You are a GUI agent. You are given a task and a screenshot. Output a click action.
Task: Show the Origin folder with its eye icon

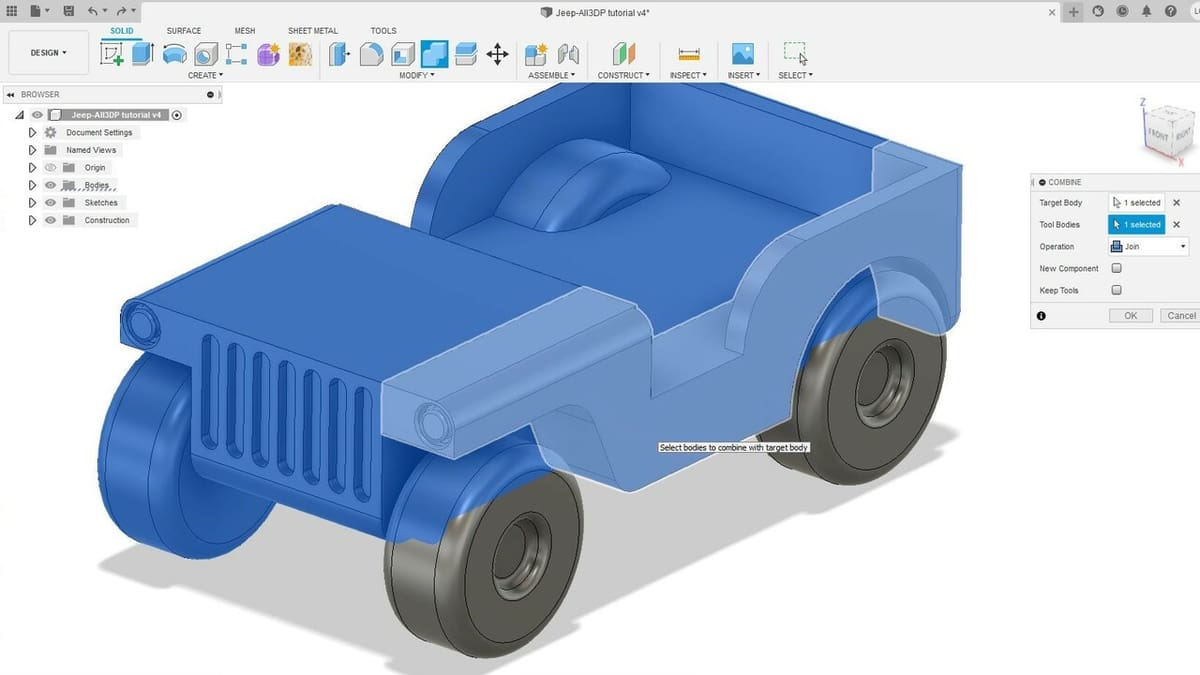(x=50, y=167)
